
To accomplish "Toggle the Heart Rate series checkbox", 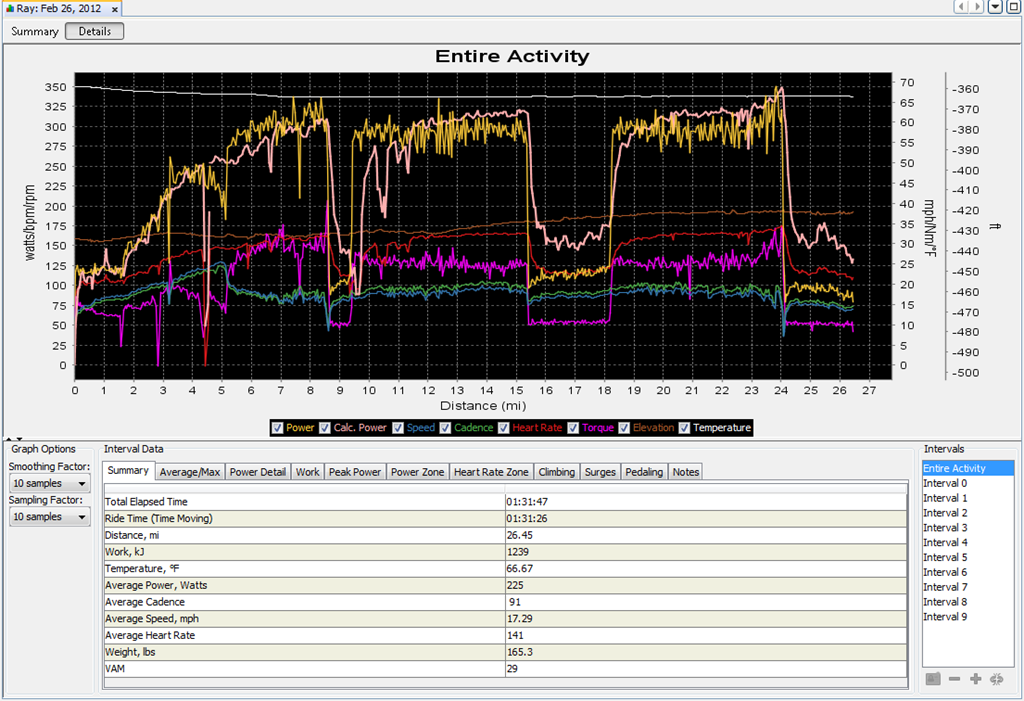I will (x=504, y=428).
